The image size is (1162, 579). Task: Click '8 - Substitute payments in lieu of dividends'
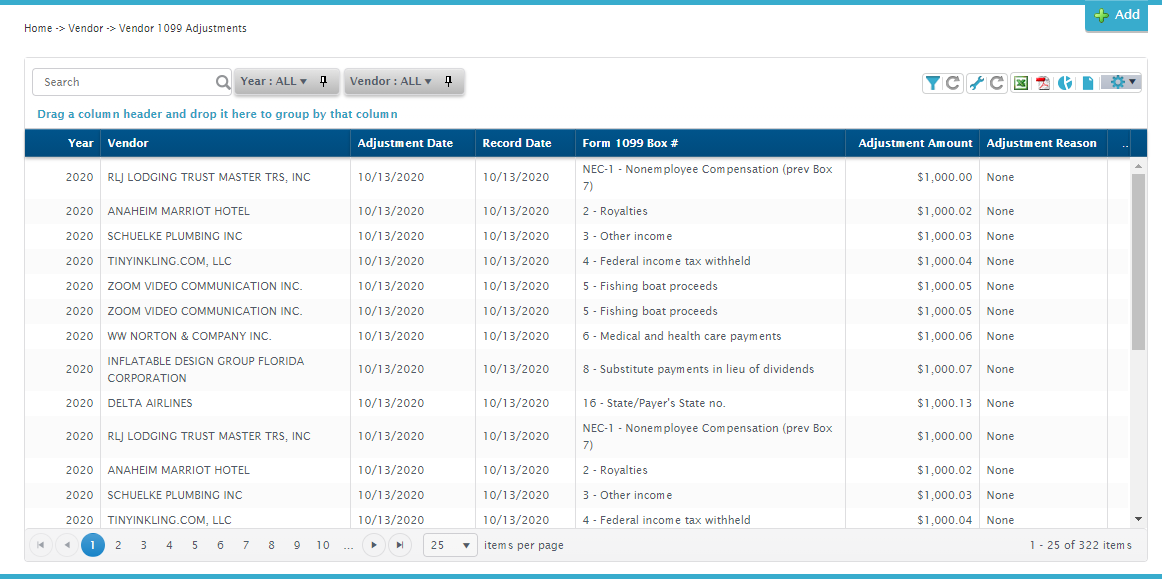698,369
